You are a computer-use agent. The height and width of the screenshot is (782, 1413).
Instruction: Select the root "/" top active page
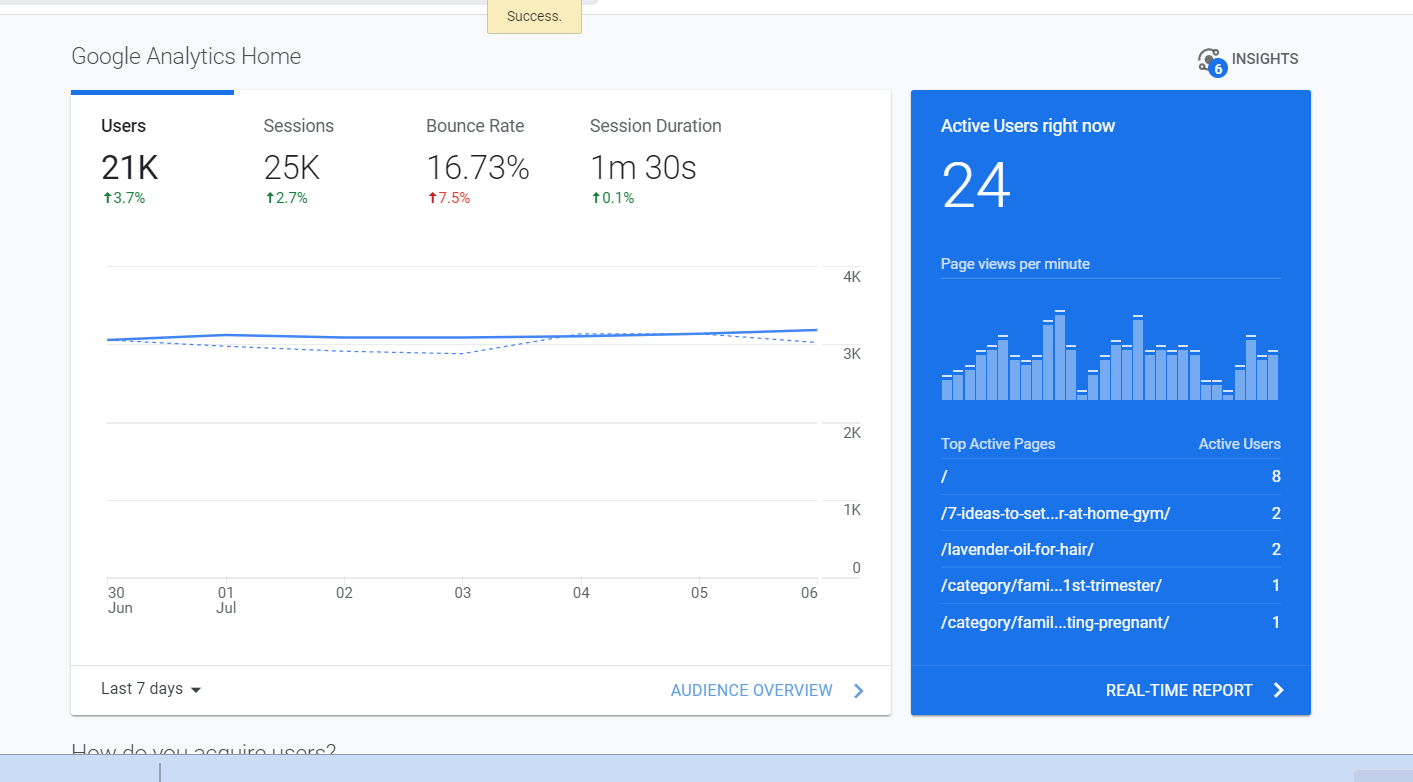click(x=944, y=476)
